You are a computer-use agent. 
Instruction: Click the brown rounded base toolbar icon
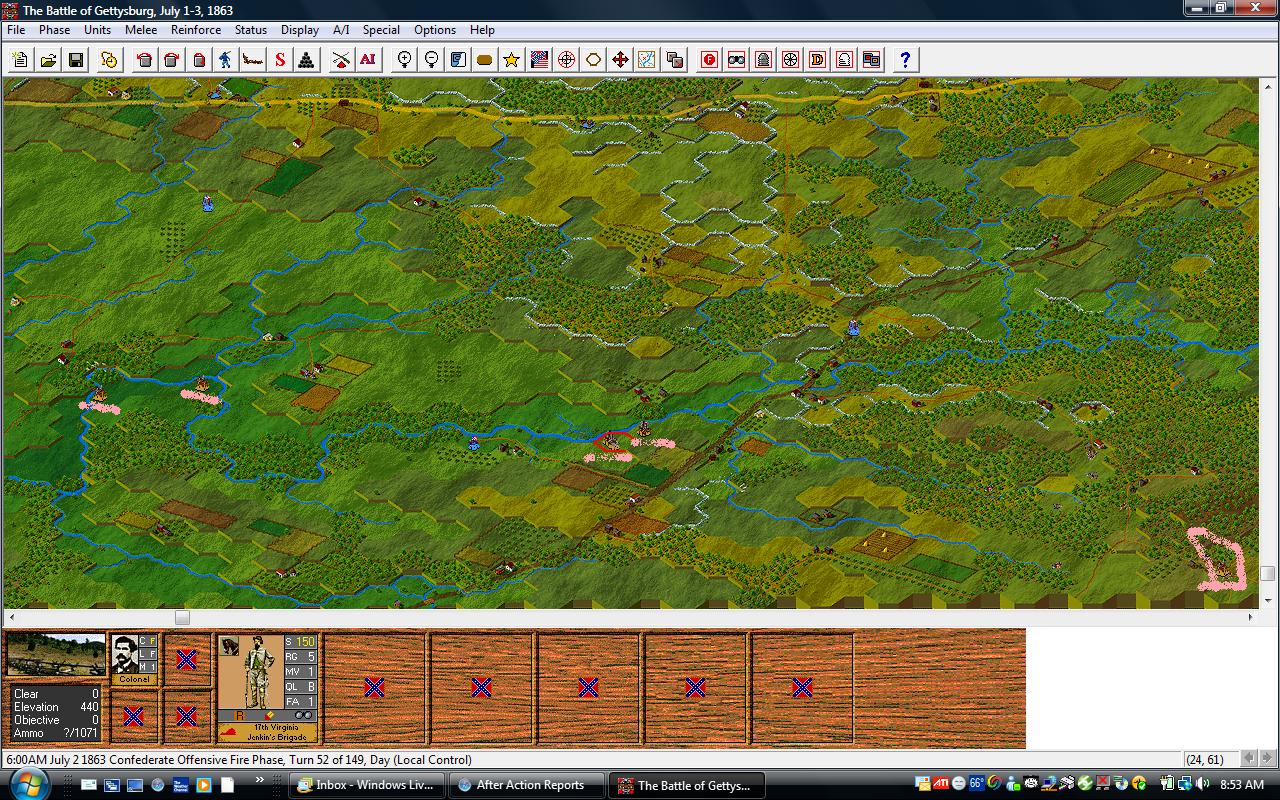(485, 60)
